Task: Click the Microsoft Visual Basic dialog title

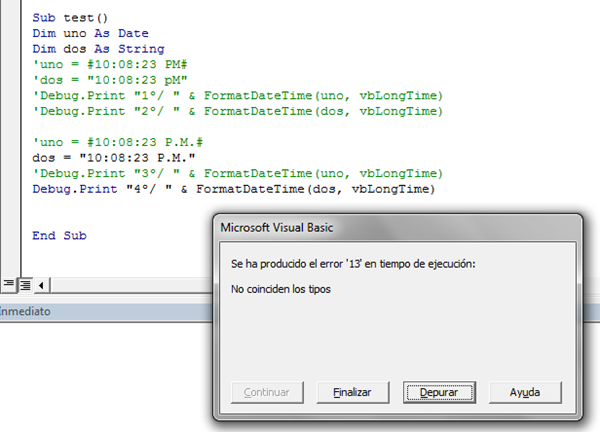Action: (276, 228)
